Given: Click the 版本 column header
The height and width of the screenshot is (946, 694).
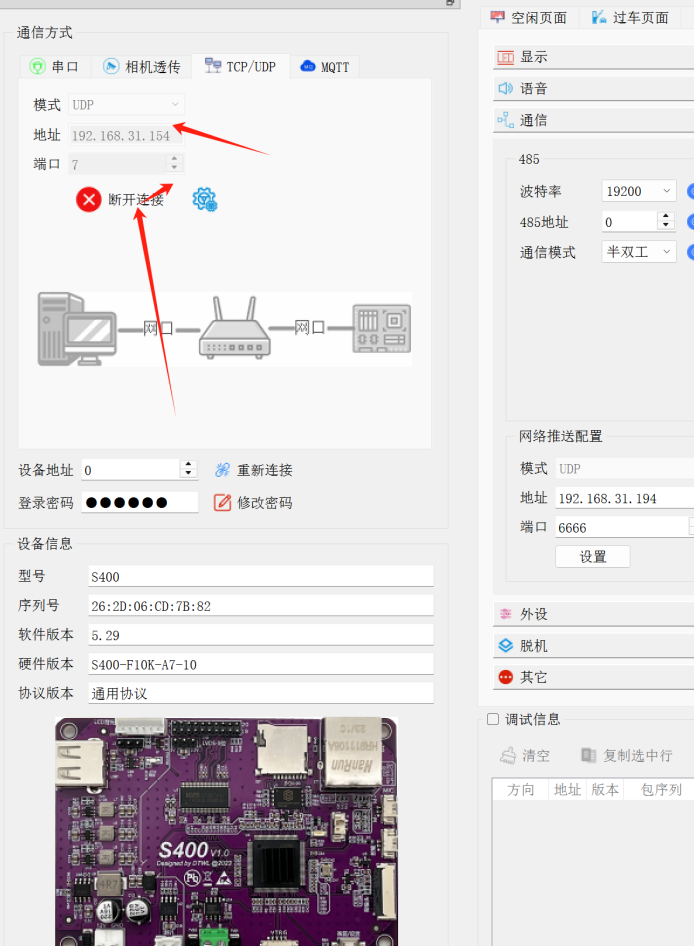Looking at the screenshot, I should (x=605, y=789).
